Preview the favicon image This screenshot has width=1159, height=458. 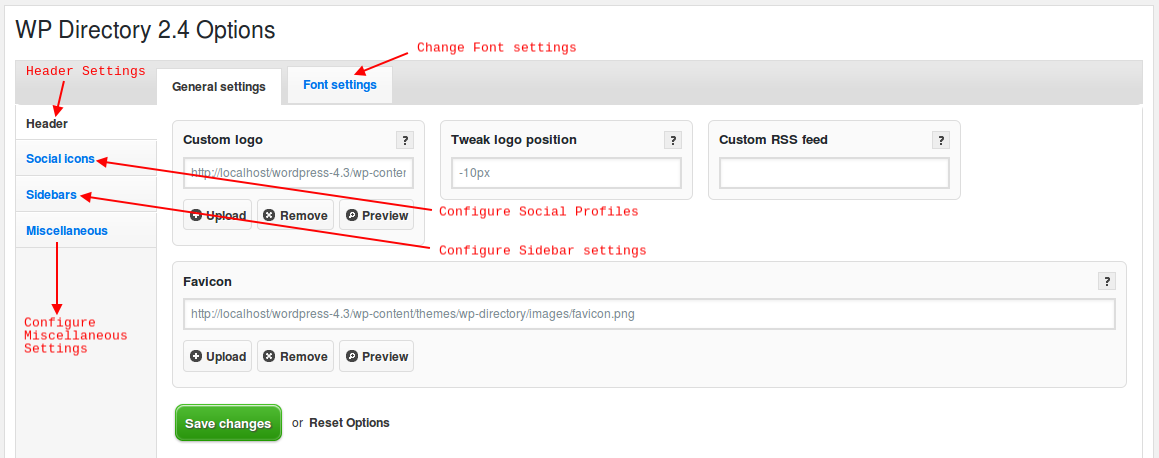(x=376, y=356)
